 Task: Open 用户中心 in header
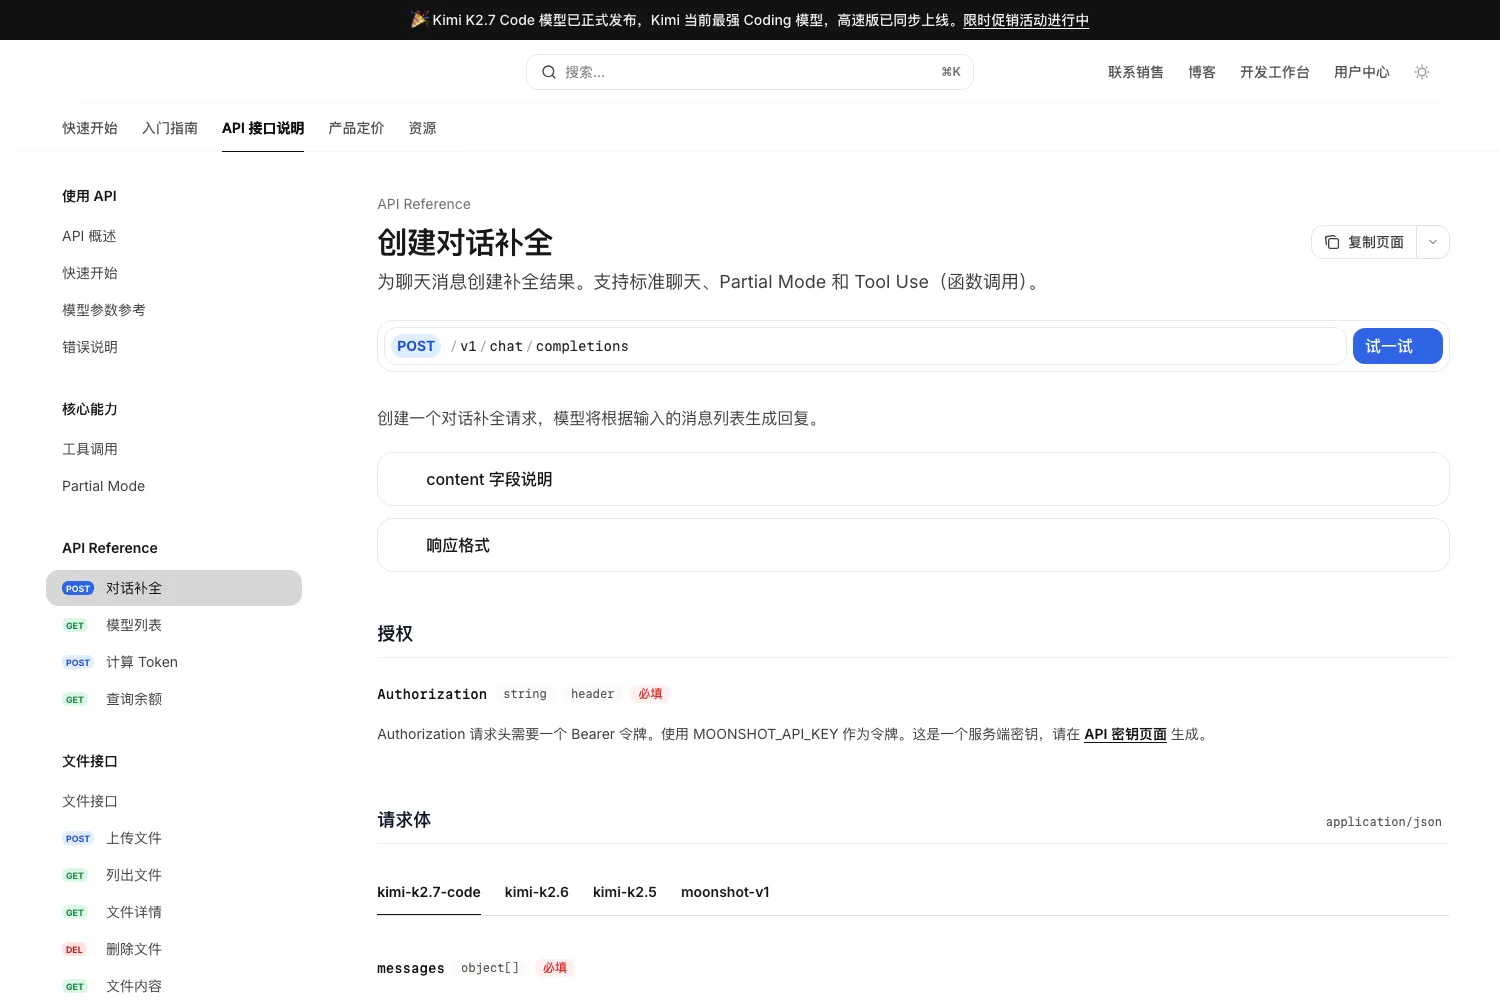click(1362, 72)
